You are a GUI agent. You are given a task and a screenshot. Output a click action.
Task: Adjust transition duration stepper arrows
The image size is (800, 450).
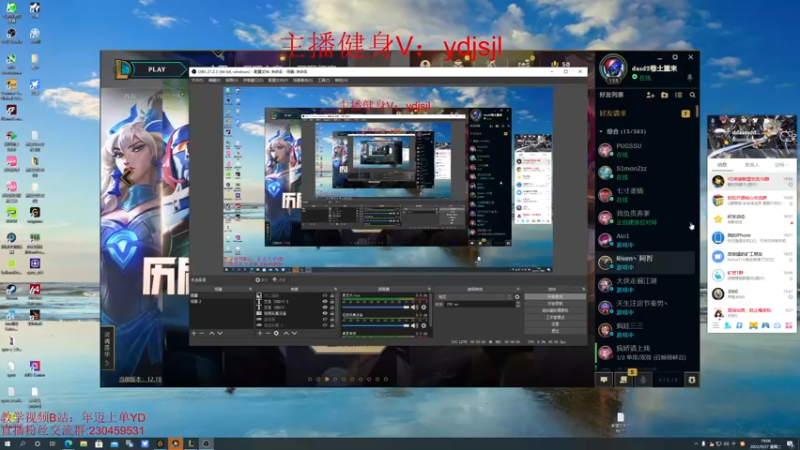(x=518, y=304)
